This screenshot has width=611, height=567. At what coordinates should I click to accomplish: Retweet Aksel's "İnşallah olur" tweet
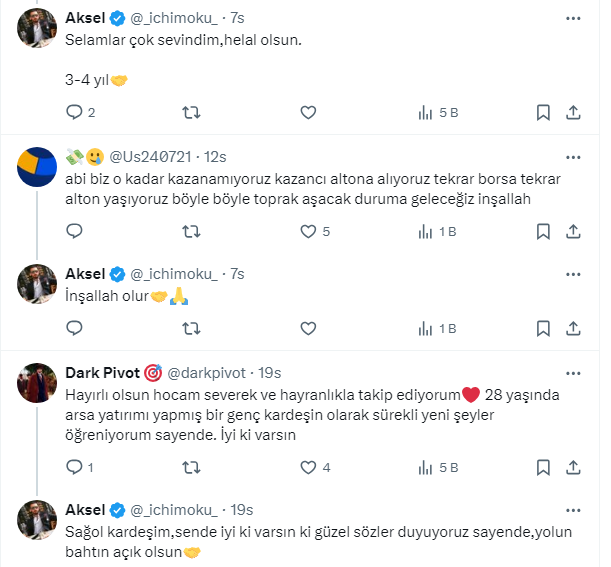coord(190,327)
